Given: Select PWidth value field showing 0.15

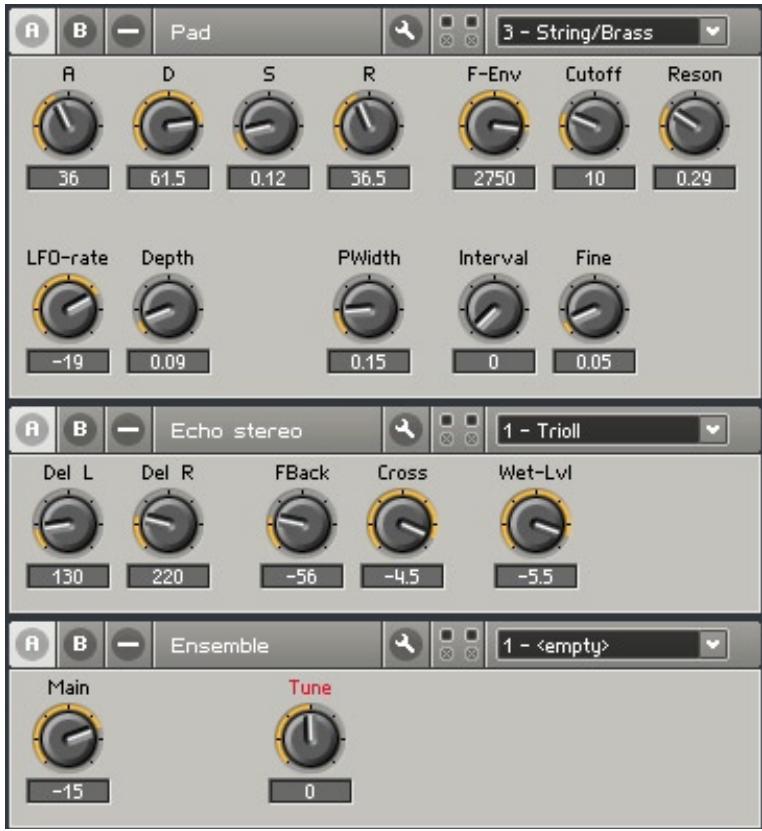Looking at the screenshot, I should point(369,362).
